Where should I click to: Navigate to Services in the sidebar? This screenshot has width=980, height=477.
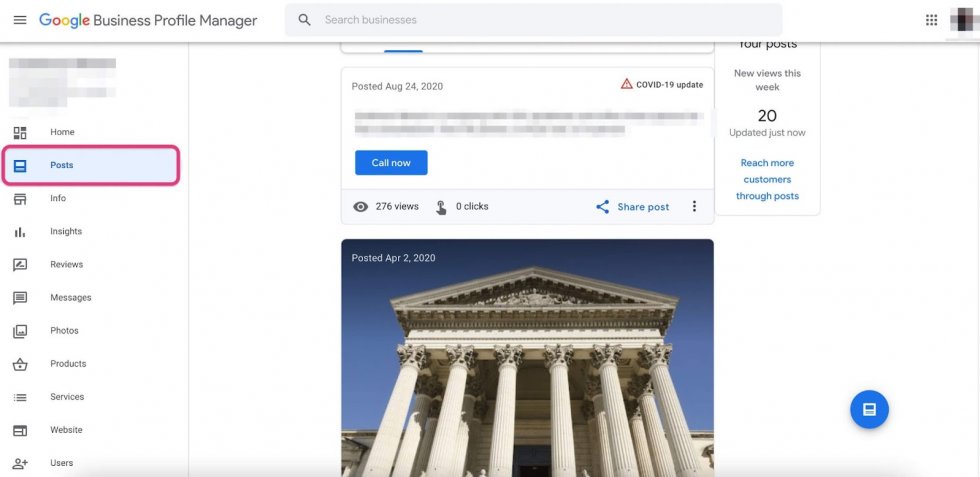(67, 397)
